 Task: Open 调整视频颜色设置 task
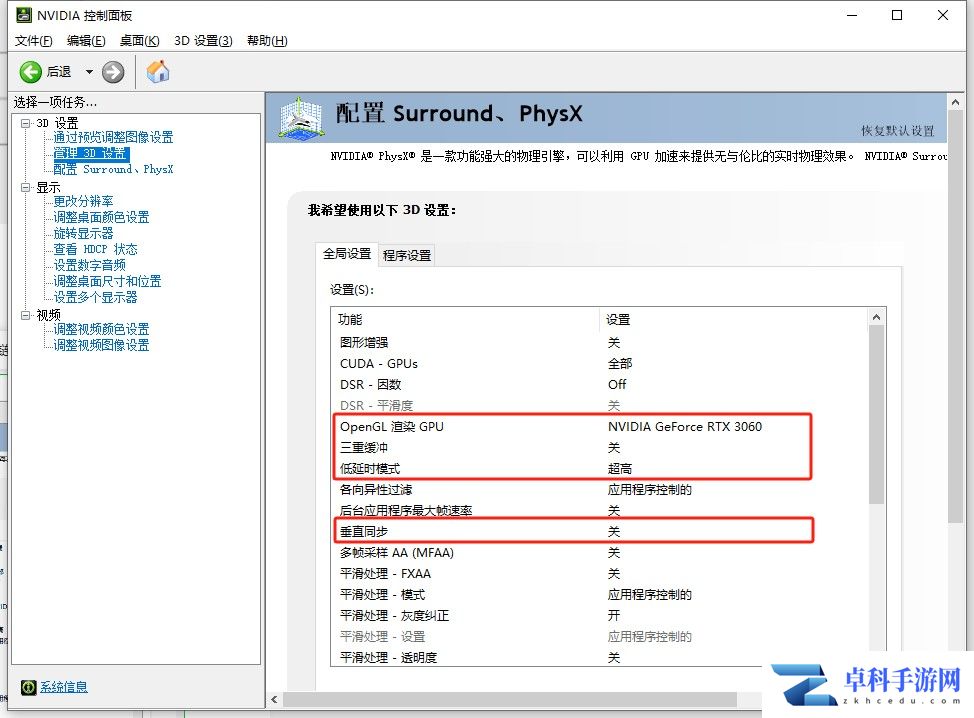tap(101, 329)
